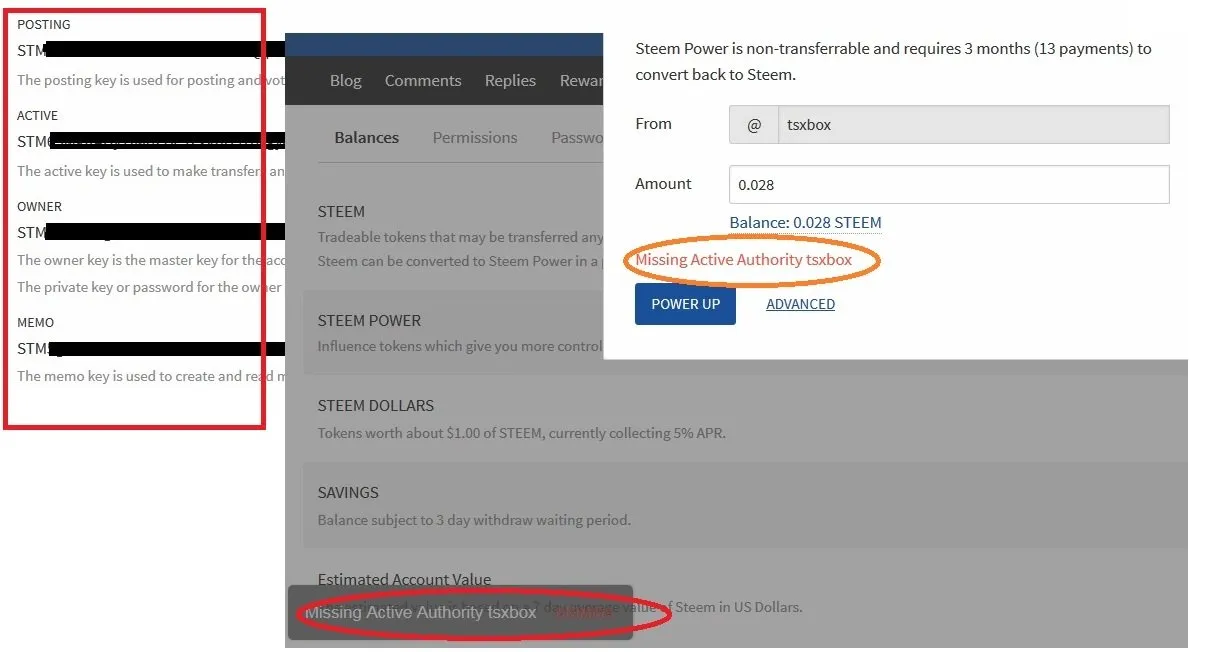Click the Balance: 0.028 STEEM link
The width and height of the screenshot is (1215, 652).
tap(805, 222)
